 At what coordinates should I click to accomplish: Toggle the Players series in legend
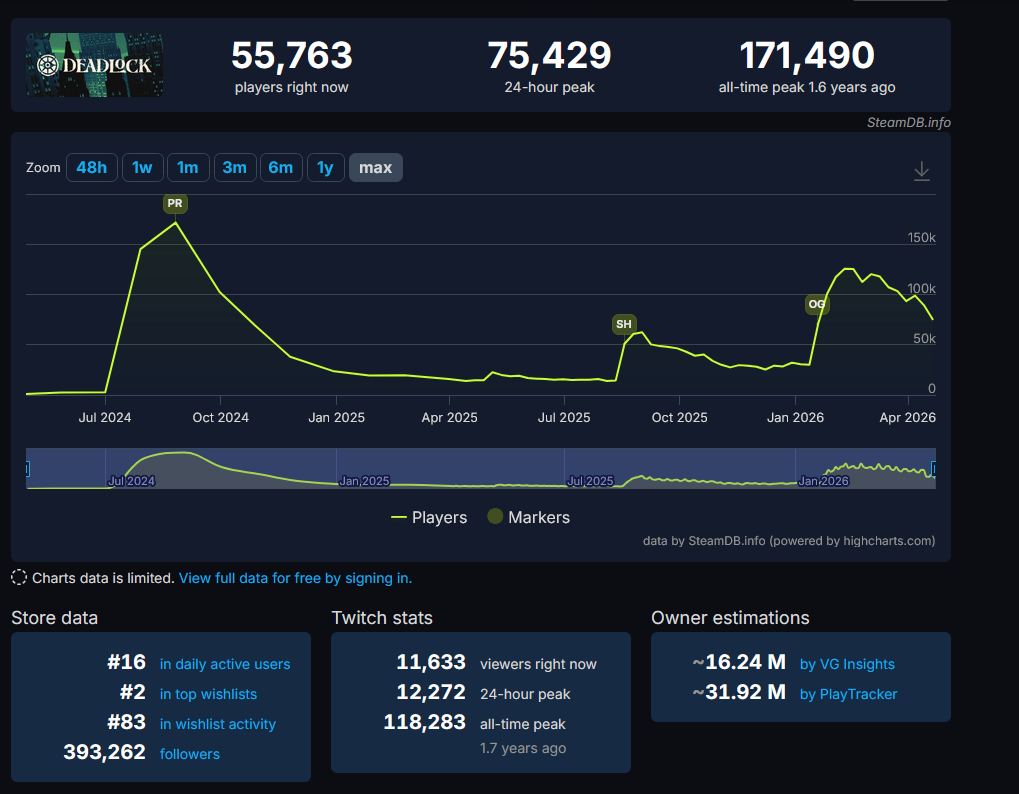(x=429, y=517)
